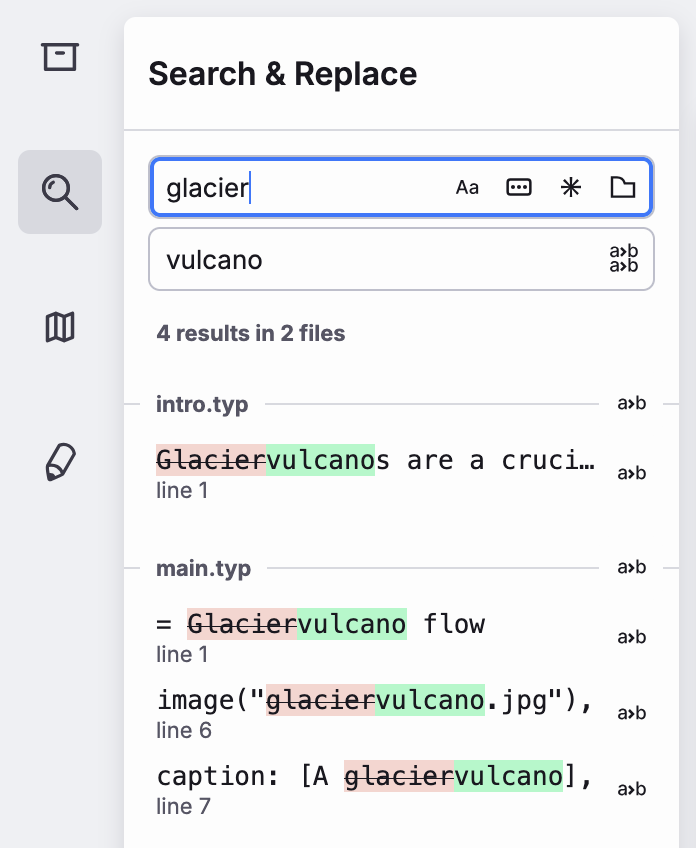Replace all in intro.typ file
The width and height of the screenshot is (696, 848).
(x=632, y=403)
